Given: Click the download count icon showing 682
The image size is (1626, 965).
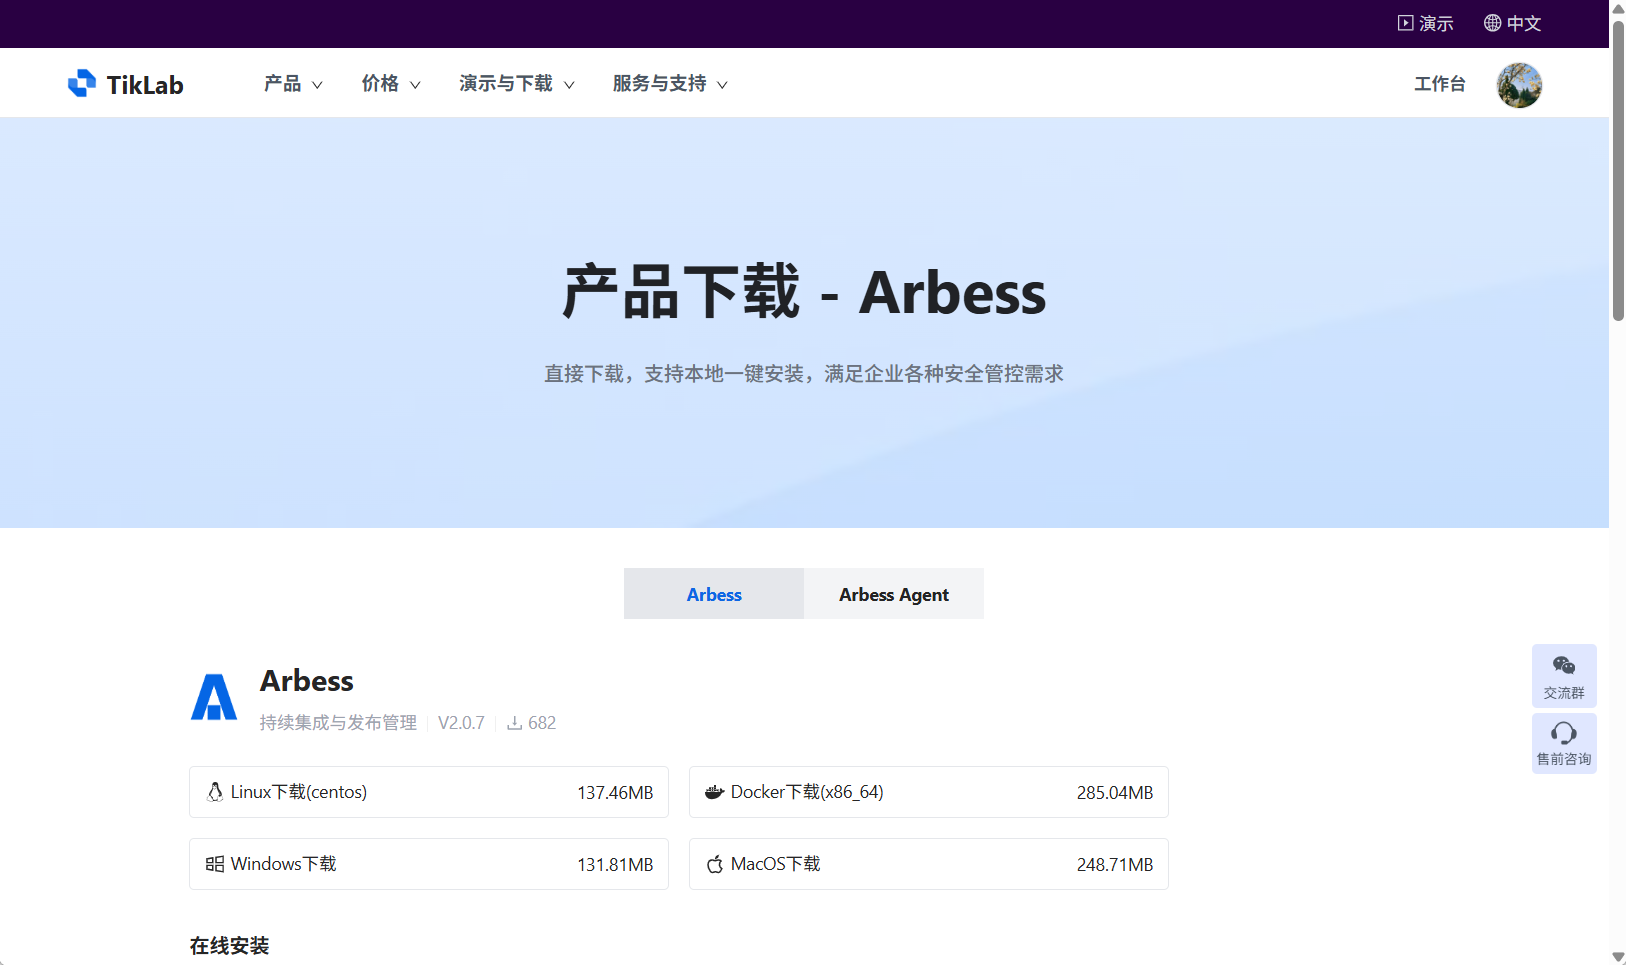Looking at the screenshot, I should click(x=514, y=722).
